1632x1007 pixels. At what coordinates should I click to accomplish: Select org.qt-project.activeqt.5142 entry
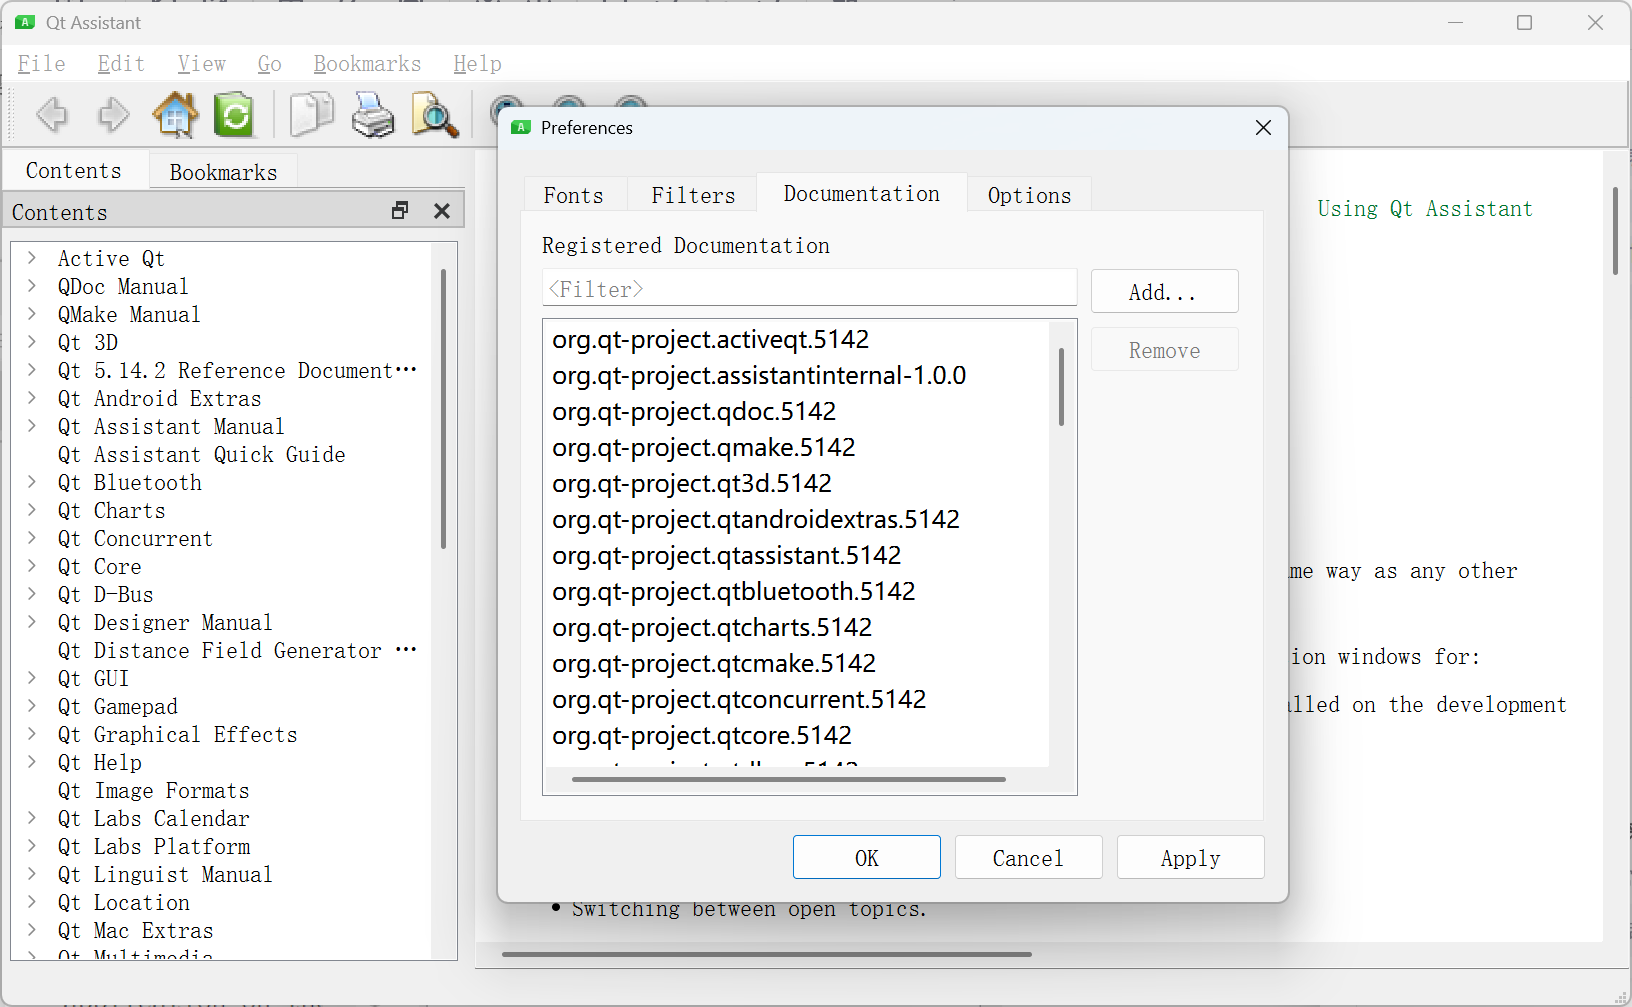(795, 339)
